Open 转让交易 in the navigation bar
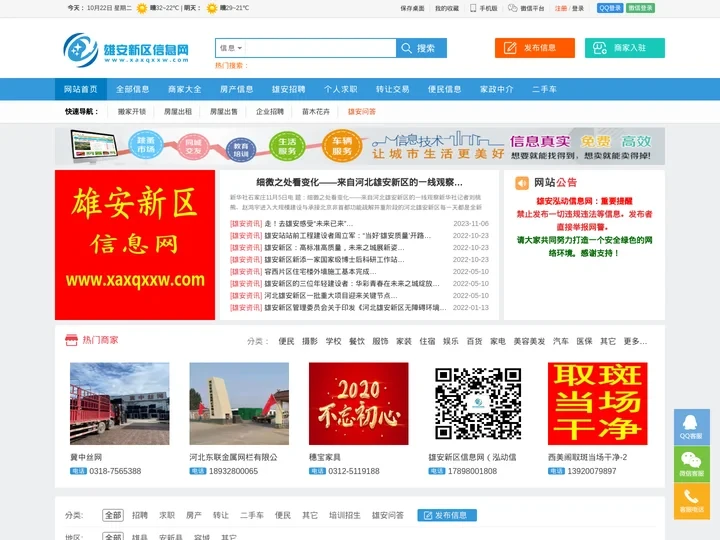Screen dimensions: 720x540 click(x=392, y=89)
